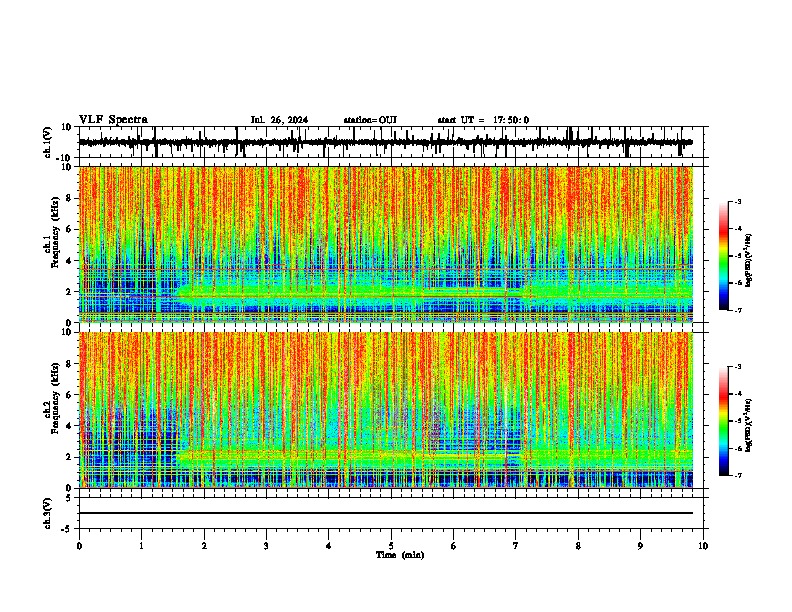Click inside the ch.2 spectrogram panel
The height and width of the screenshot is (612, 792).
pyautogui.click(x=386, y=410)
